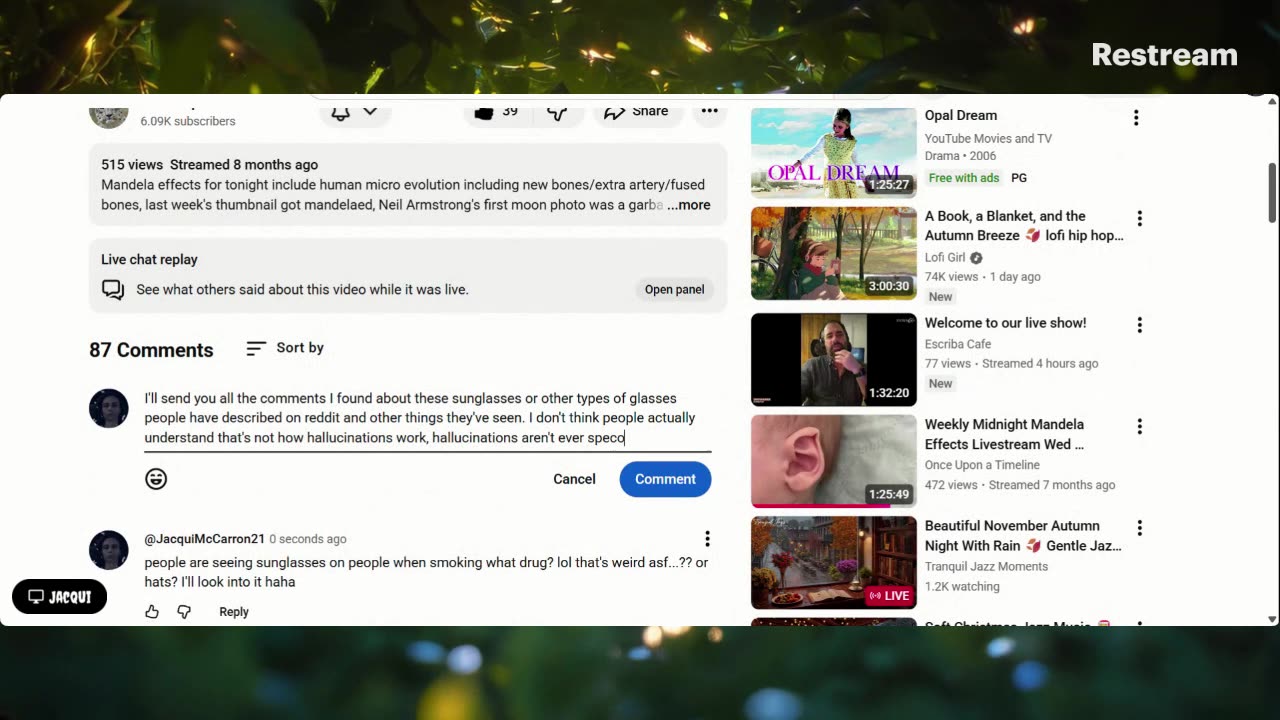Click the scrollbar up arrow
Image resolution: width=1280 pixels, height=720 pixels.
(1272, 101)
